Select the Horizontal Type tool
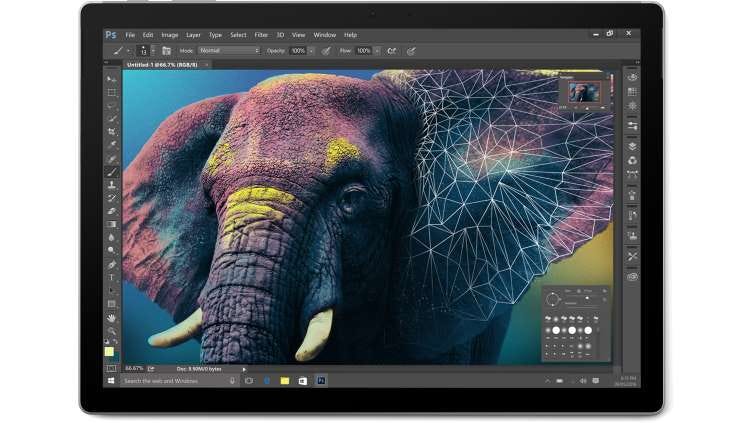The image size is (752, 423). (111, 277)
